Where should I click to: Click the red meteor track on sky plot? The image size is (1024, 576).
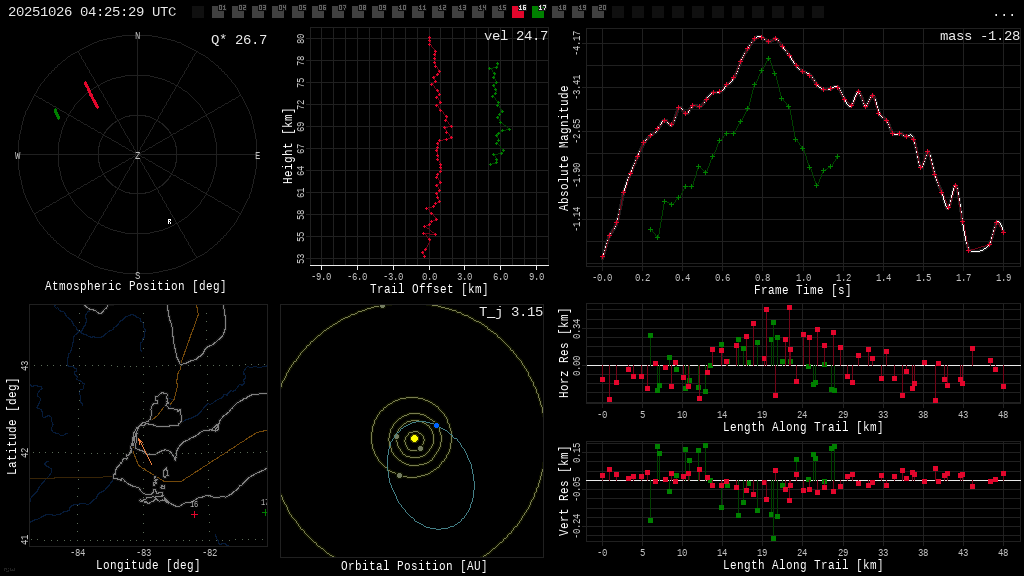pyautogui.click(x=91, y=95)
